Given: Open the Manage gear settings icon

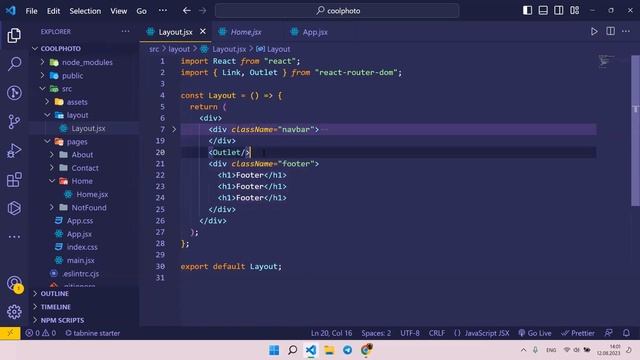Looking at the screenshot, I should coord(14,312).
